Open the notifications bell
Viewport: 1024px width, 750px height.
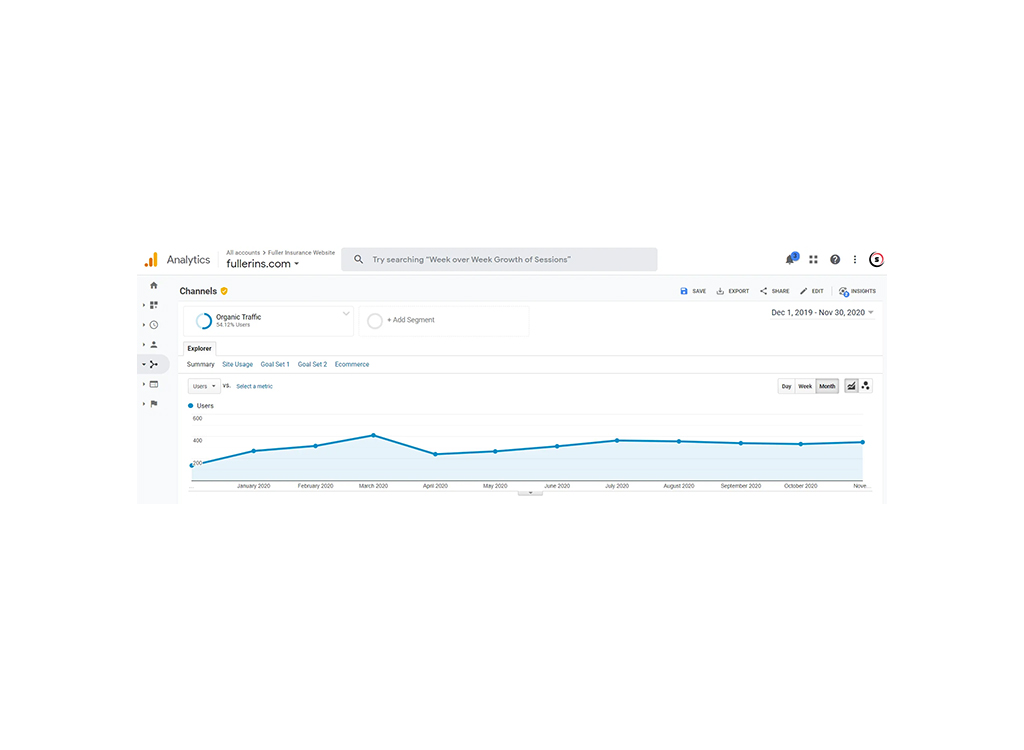(x=790, y=259)
